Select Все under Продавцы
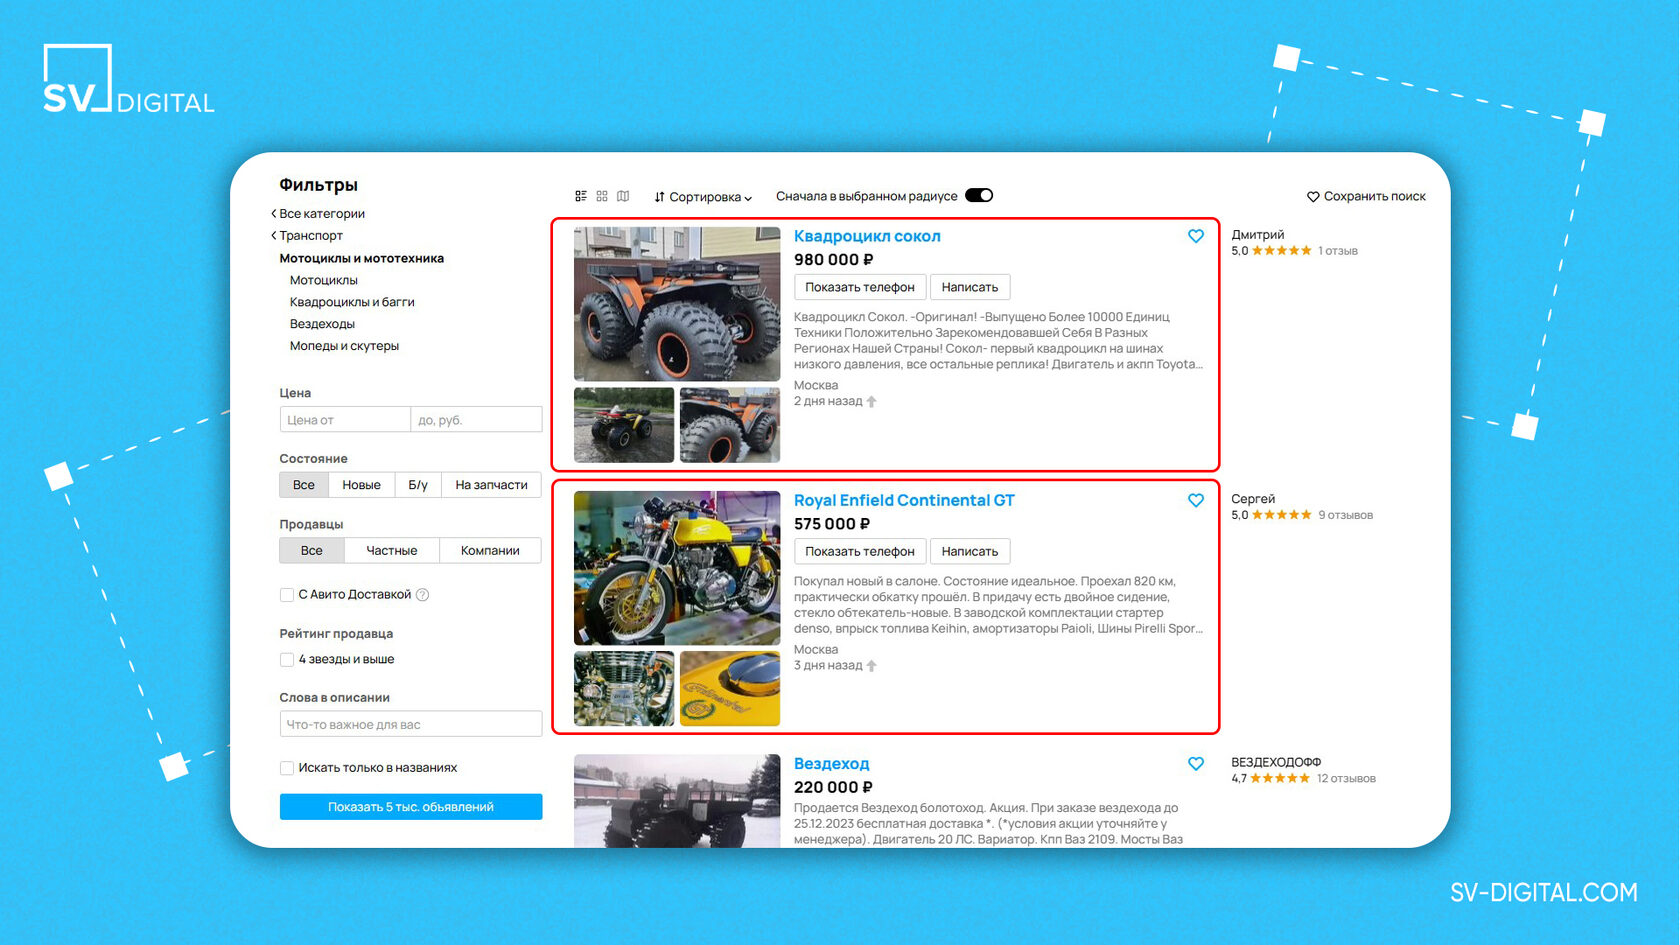This screenshot has width=1680, height=945. pyautogui.click(x=312, y=551)
